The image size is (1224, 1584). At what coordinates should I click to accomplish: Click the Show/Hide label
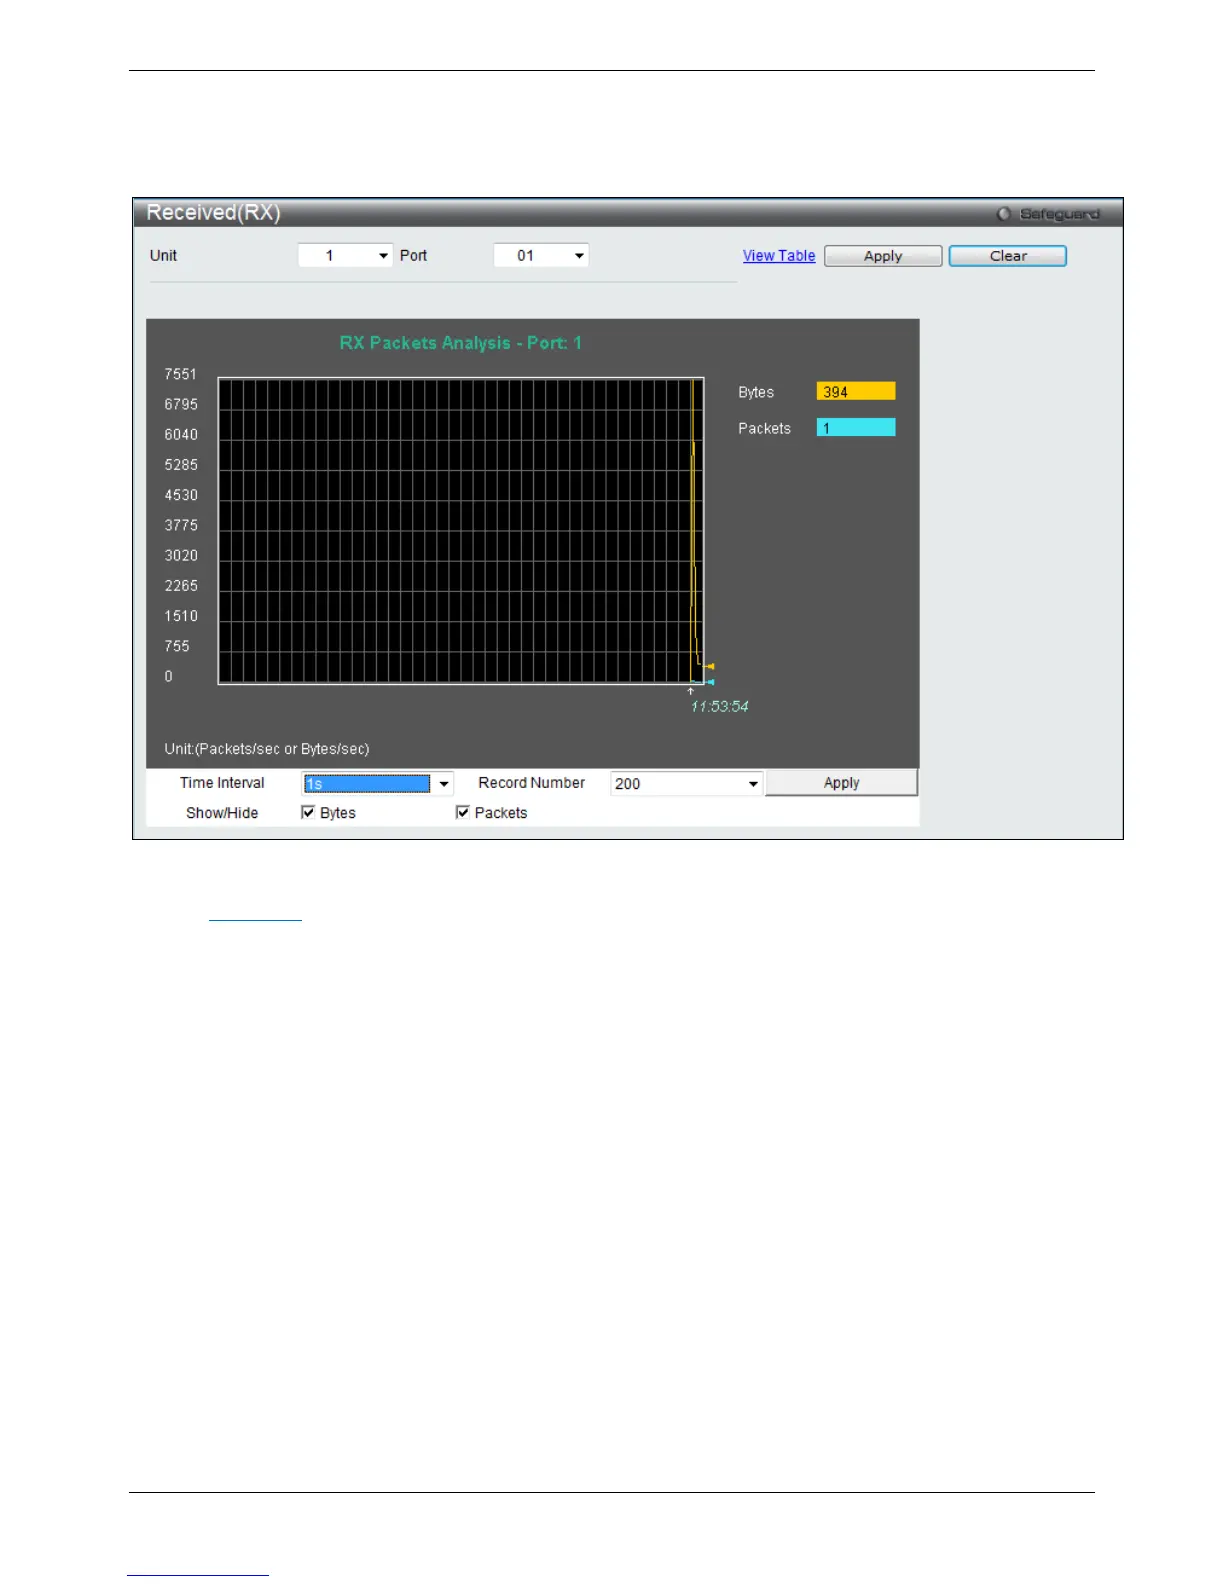click(222, 813)
